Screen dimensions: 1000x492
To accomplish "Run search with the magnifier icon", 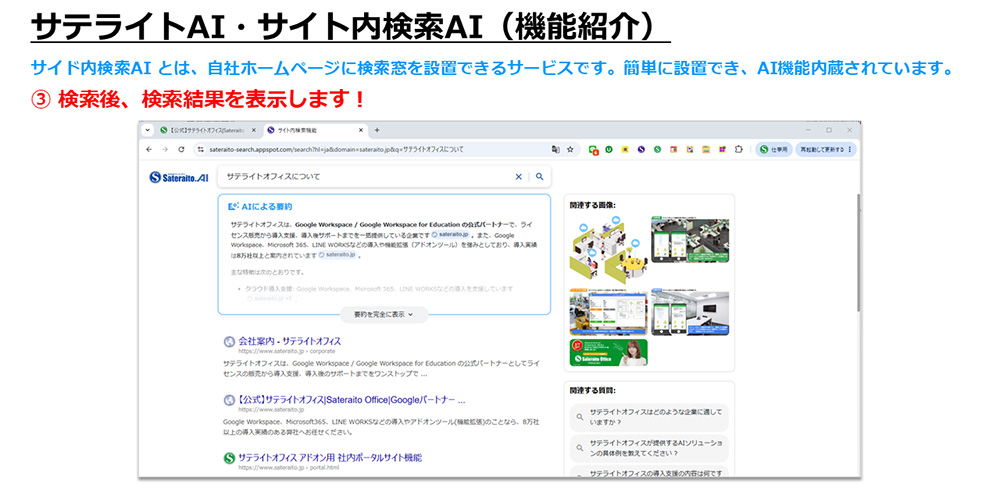I will click(x=540, y=177).
